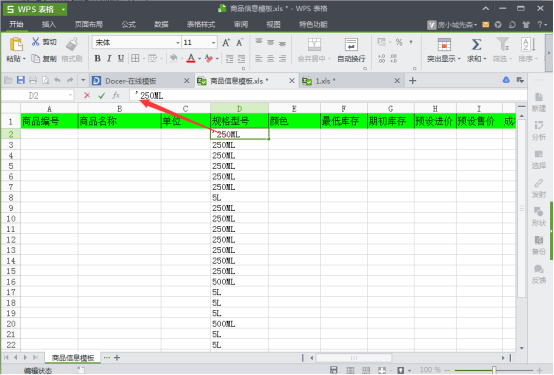Open the font size 11 dropdown
Viewport: 554px width, 375px height.
(213, 43)
